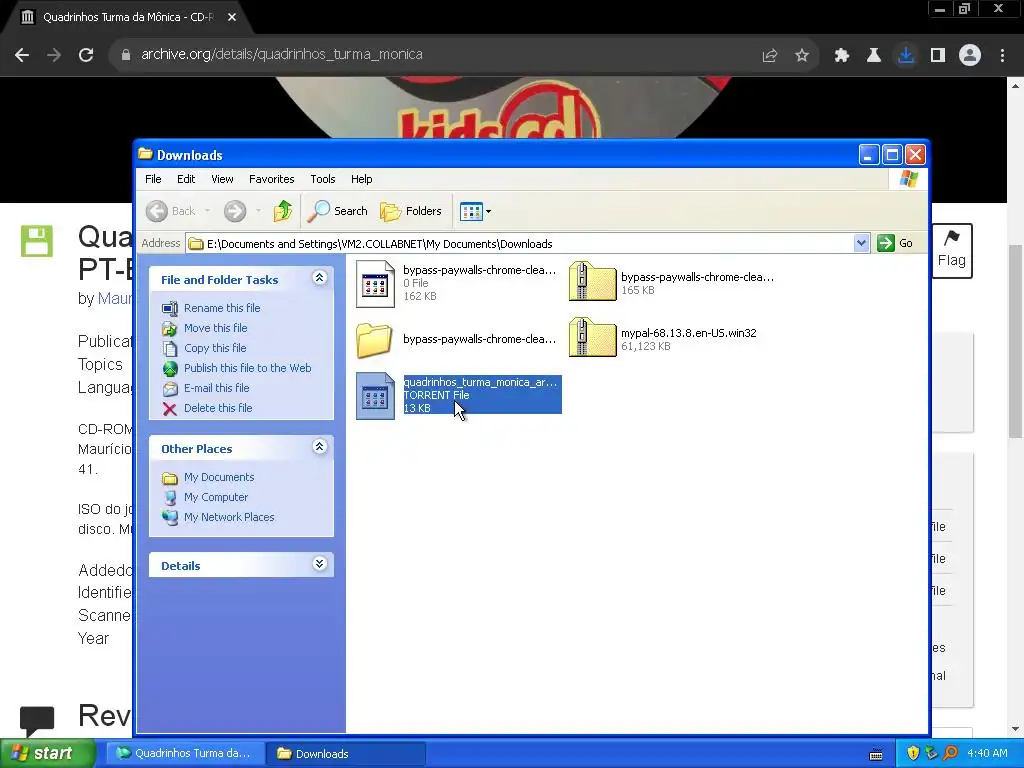Click the security shield tray icon
The height and width of the screenshot is (768, 1024).
[913, 753]
